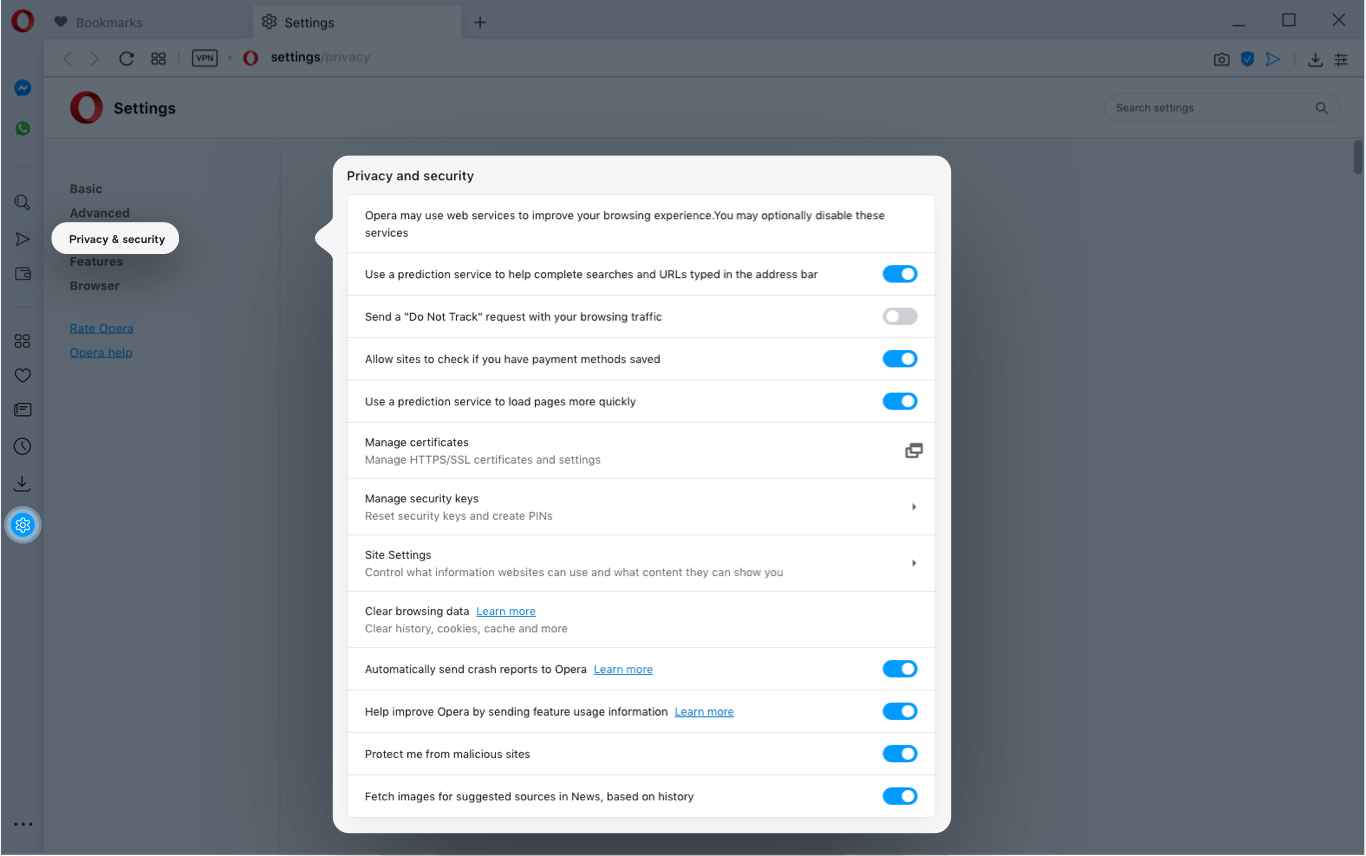The width and height of the screenshot is (1366, 856).
Task: Open WhatsApp from the sidebar
Action: point(22,129)
